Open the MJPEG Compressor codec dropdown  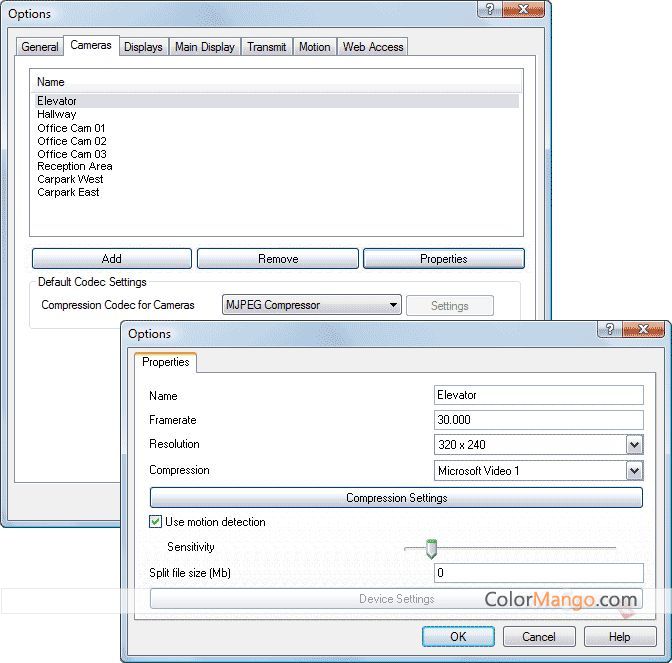point(393,306)
